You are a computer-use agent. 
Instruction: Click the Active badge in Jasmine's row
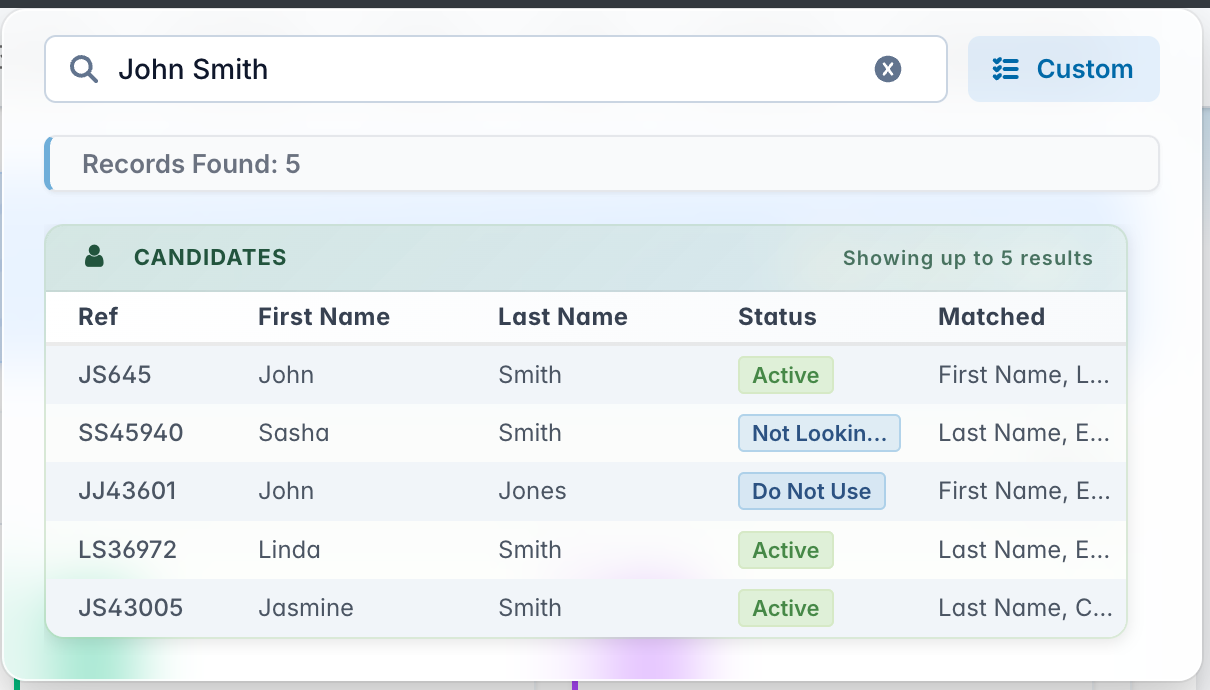[786, 608]
